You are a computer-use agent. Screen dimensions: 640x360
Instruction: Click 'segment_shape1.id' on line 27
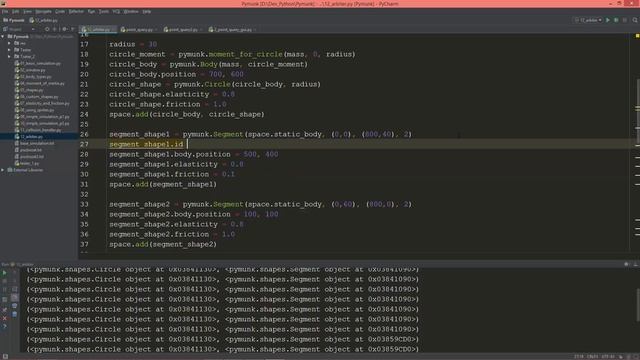(x=146, y=144)
